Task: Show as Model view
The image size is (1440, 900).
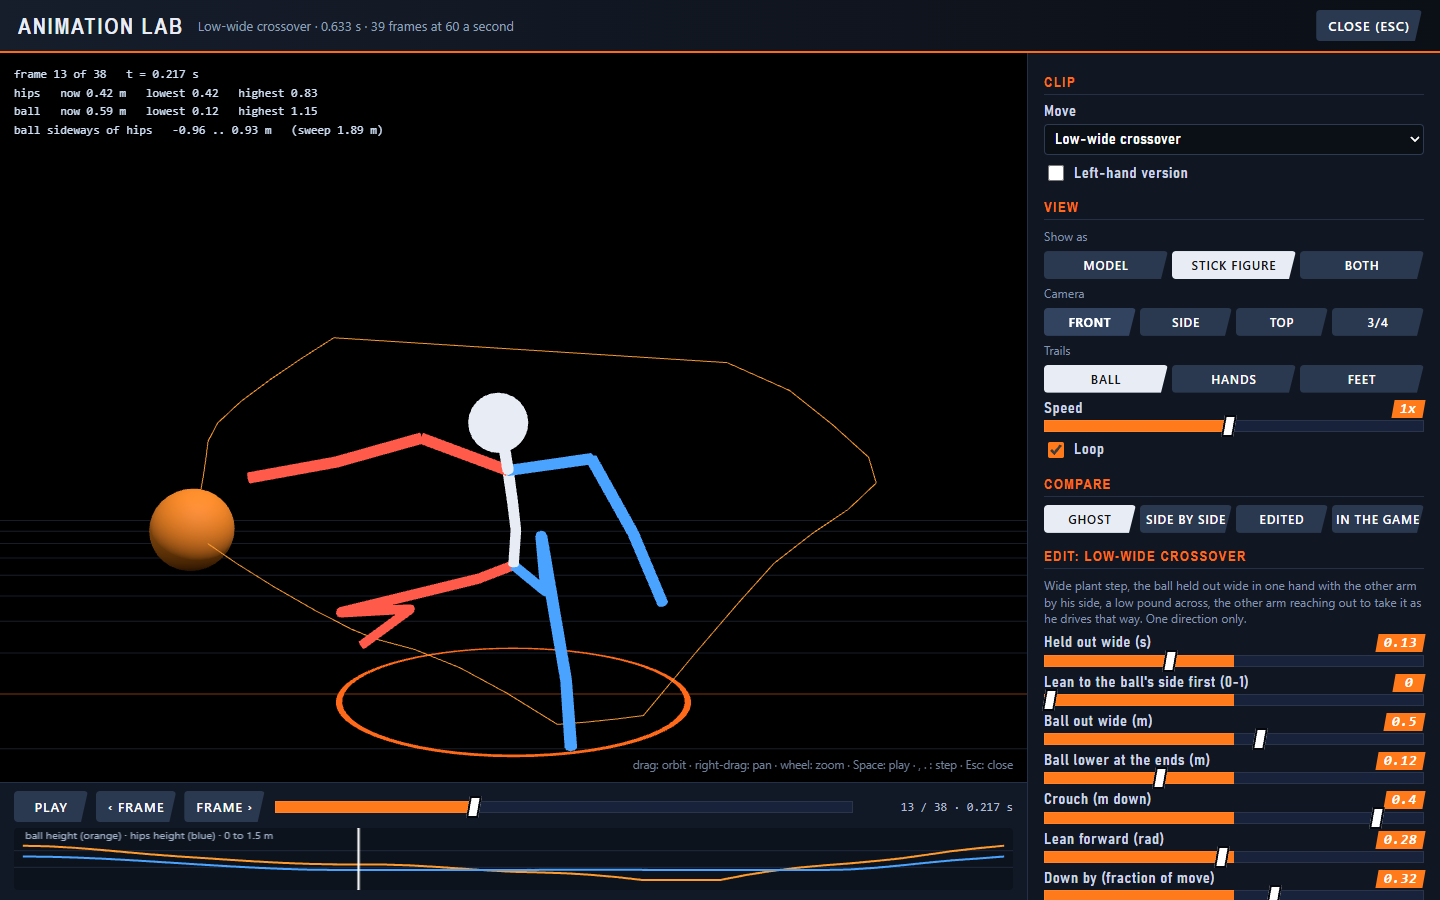Action: (1105, 265)
